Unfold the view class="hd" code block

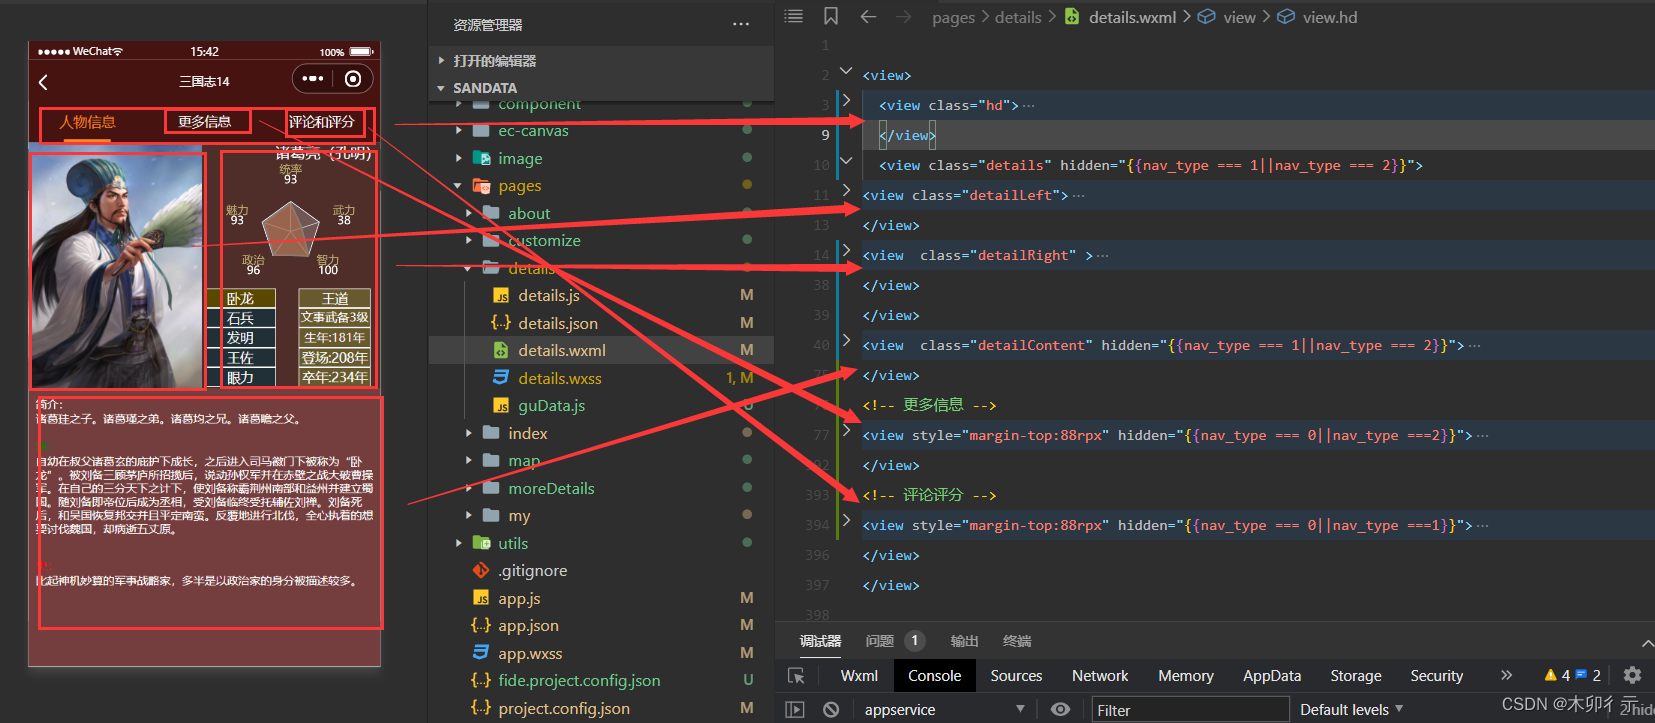(x=846, y=100)
